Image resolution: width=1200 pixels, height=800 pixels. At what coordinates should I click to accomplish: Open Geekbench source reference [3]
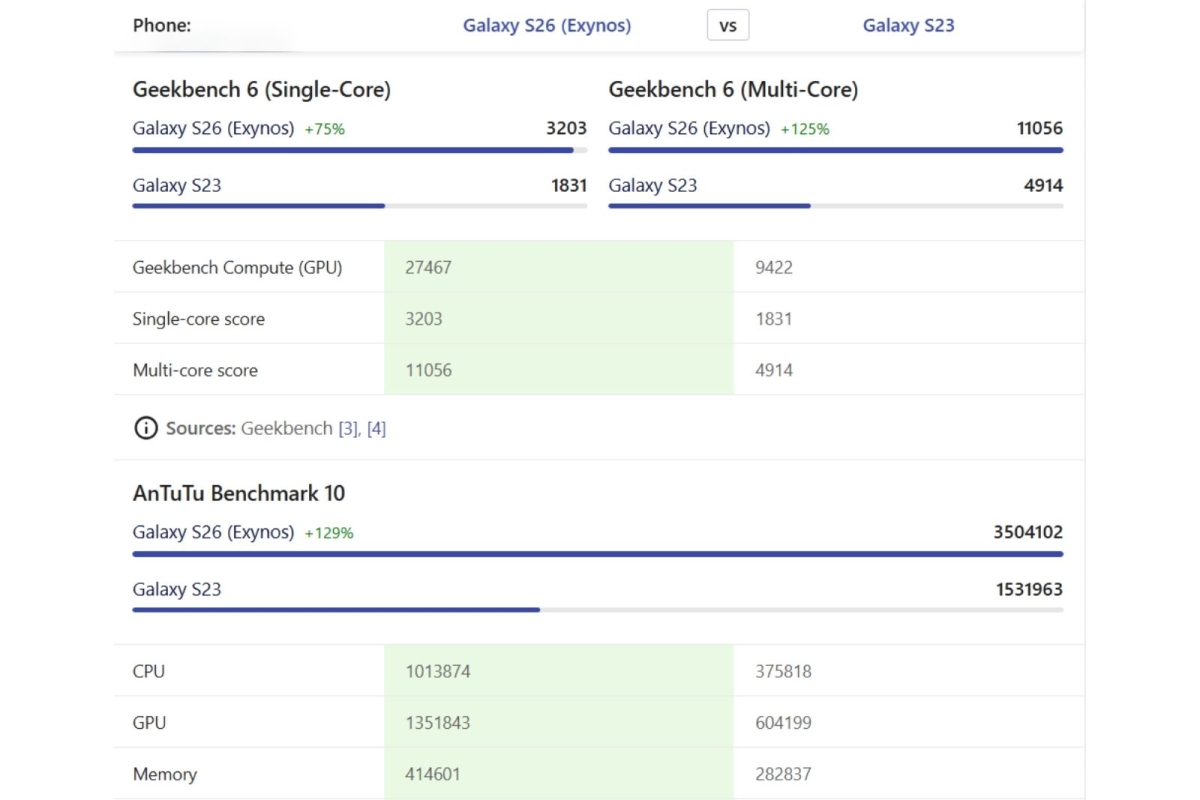click(348, 428)
